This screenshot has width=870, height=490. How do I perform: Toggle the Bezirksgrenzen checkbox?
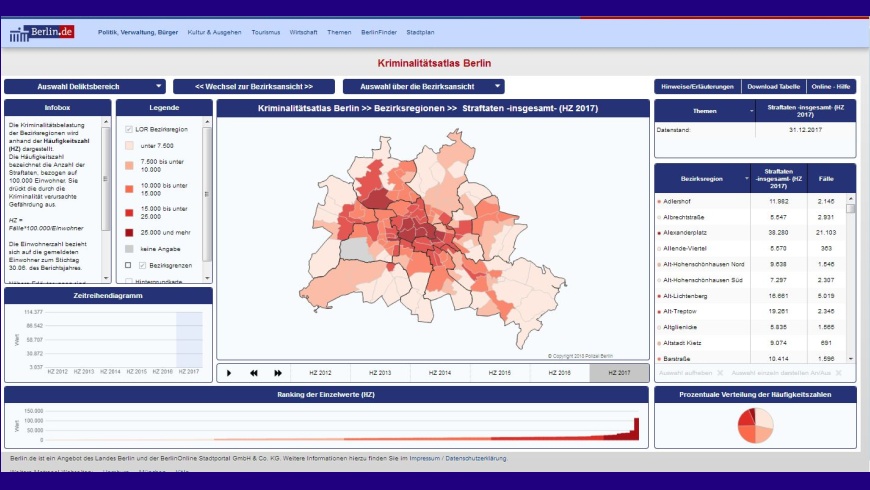point(142,265)
